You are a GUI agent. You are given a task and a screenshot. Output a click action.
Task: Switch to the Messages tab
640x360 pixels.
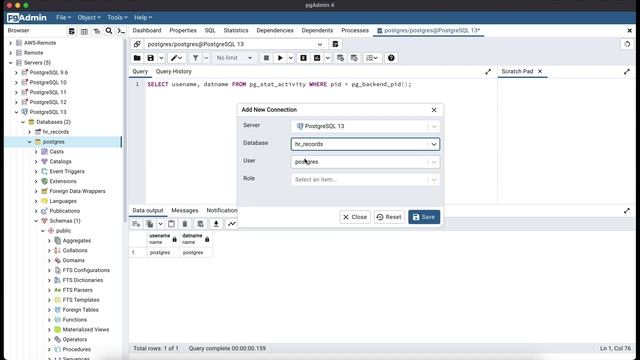pyautogui.click(x=185, y=211)
